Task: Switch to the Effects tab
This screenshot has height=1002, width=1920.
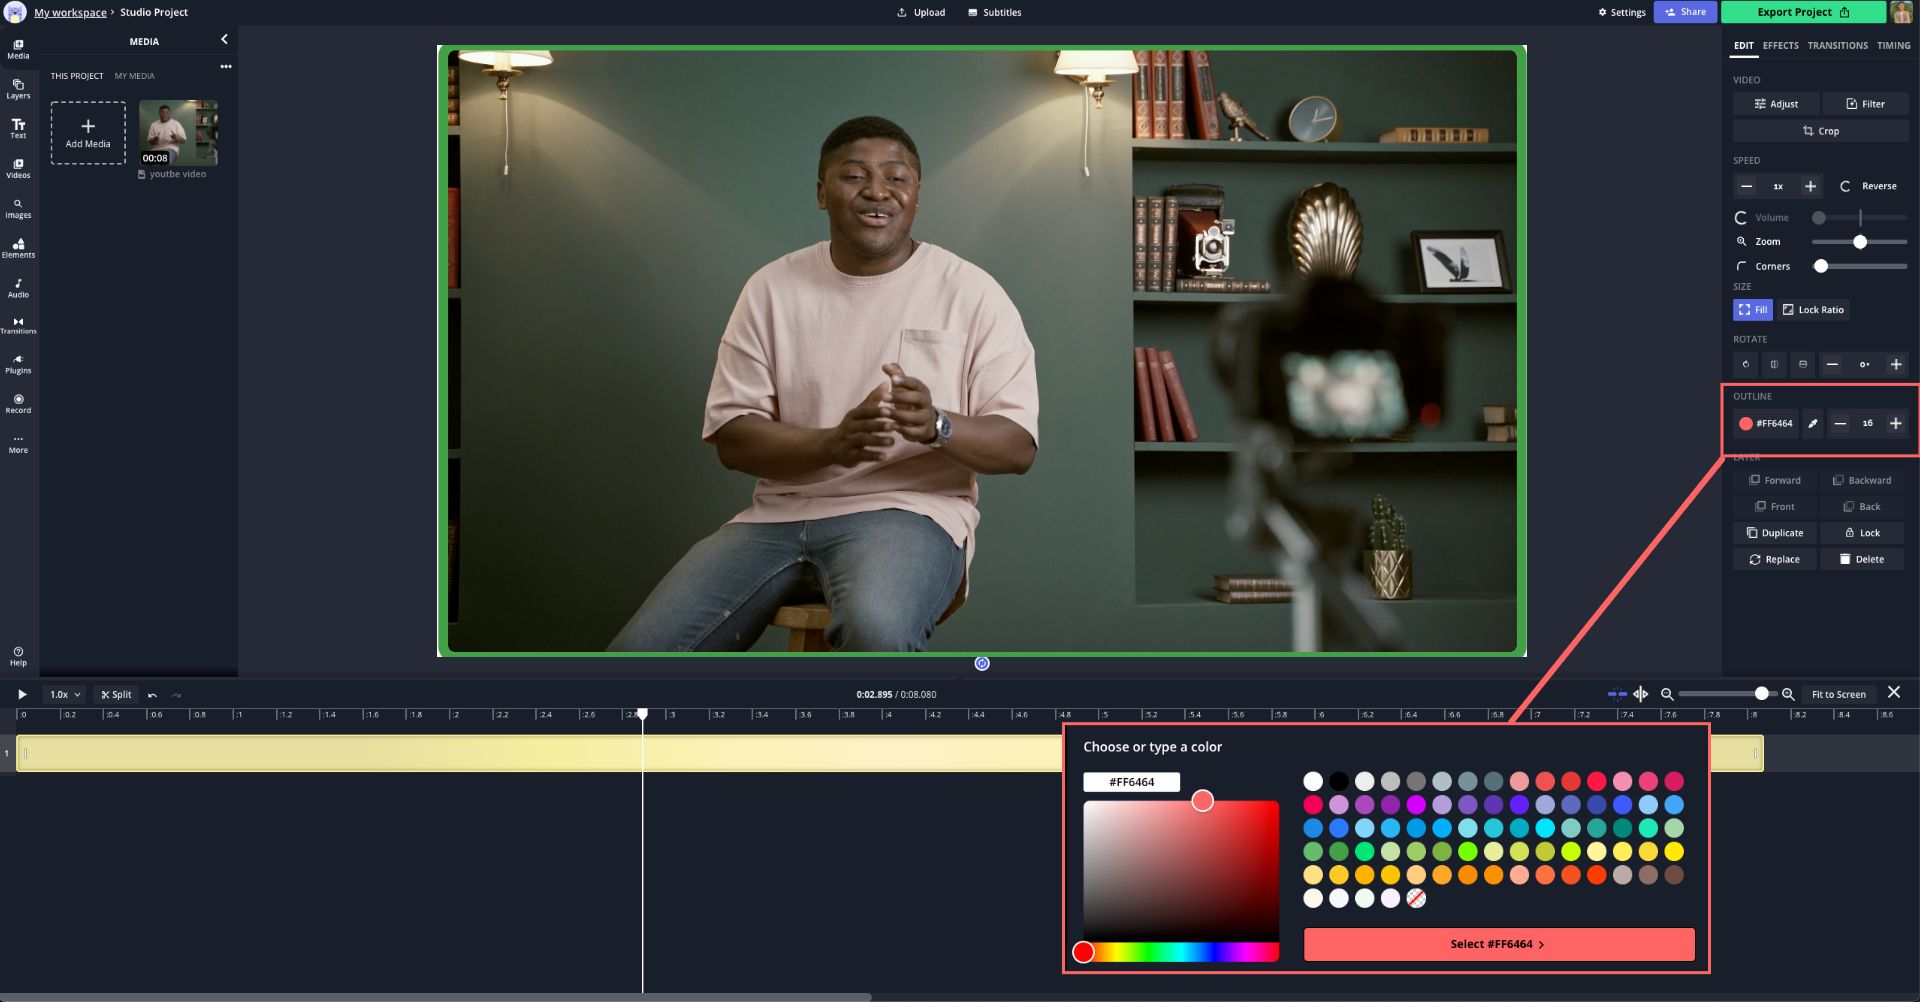Action: click(1780, 46)
